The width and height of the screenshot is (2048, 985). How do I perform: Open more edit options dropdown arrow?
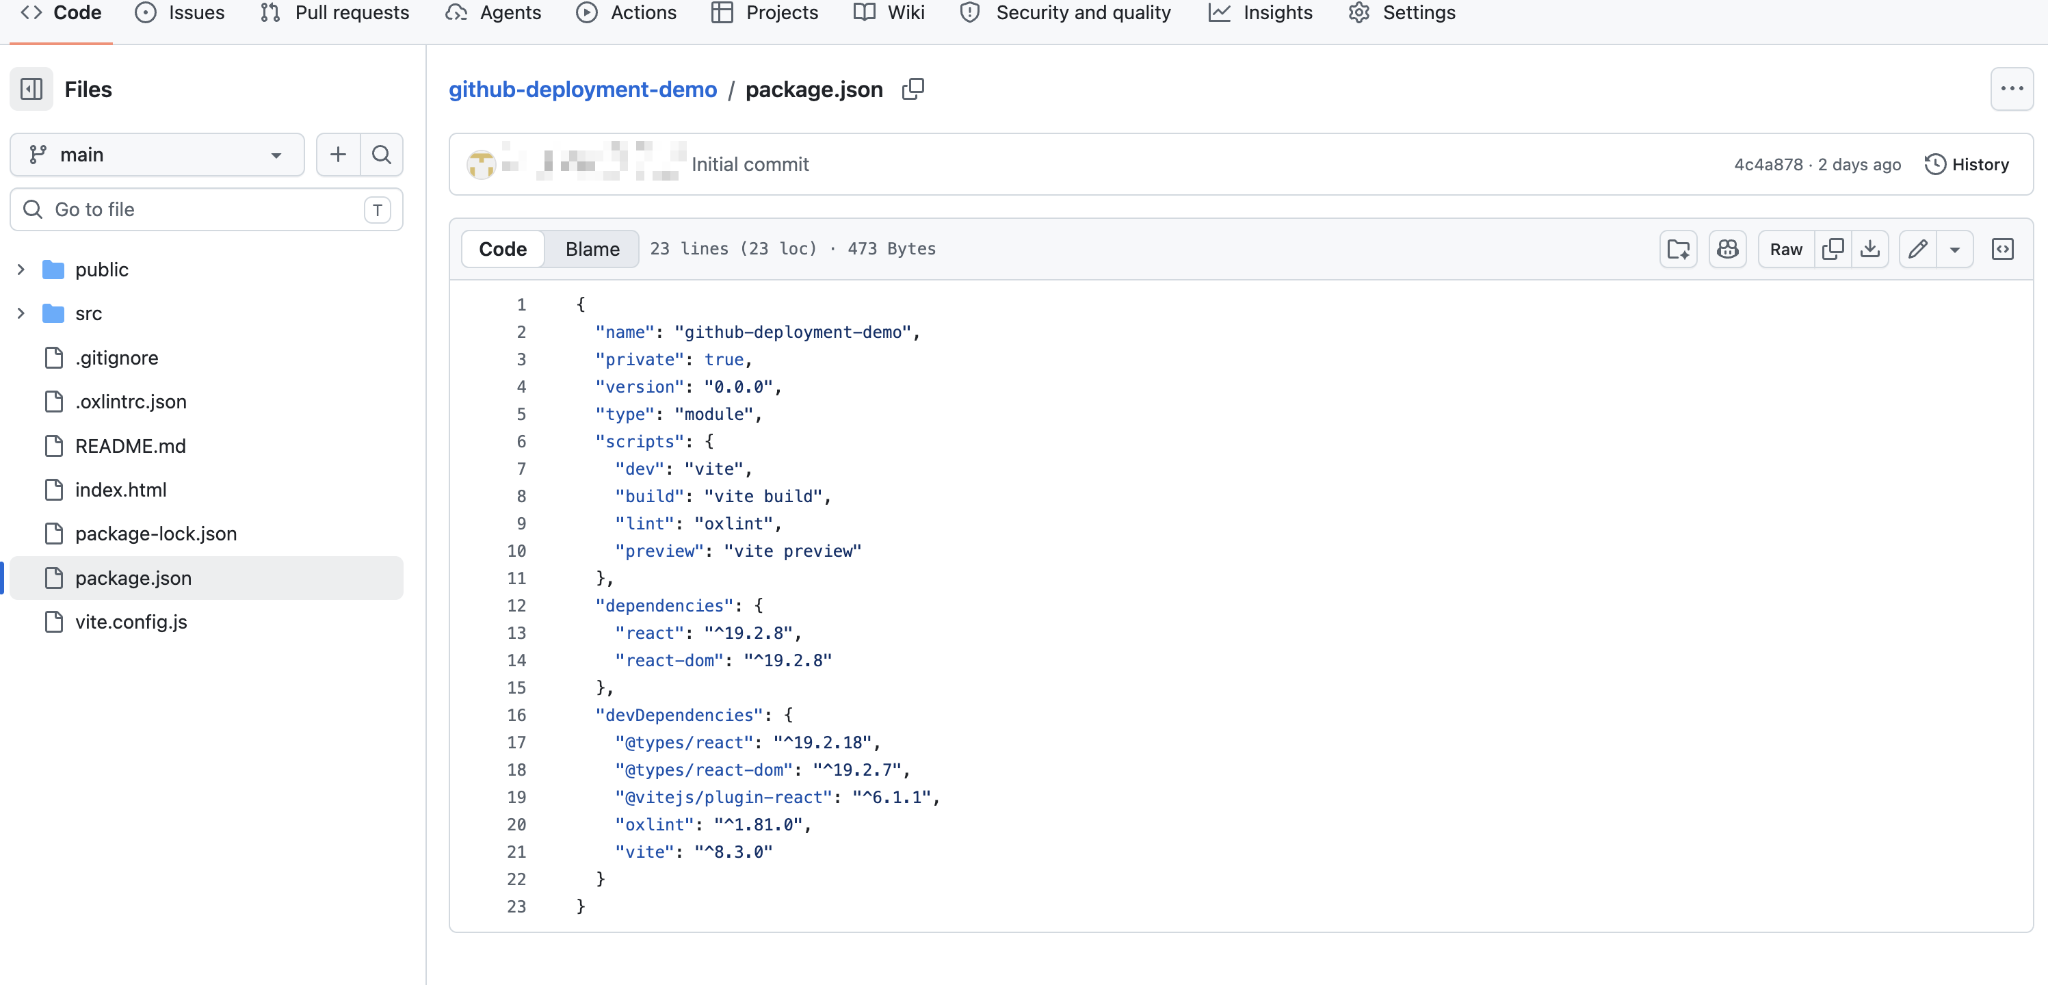pyautogui.click(x=1955, y=249)
